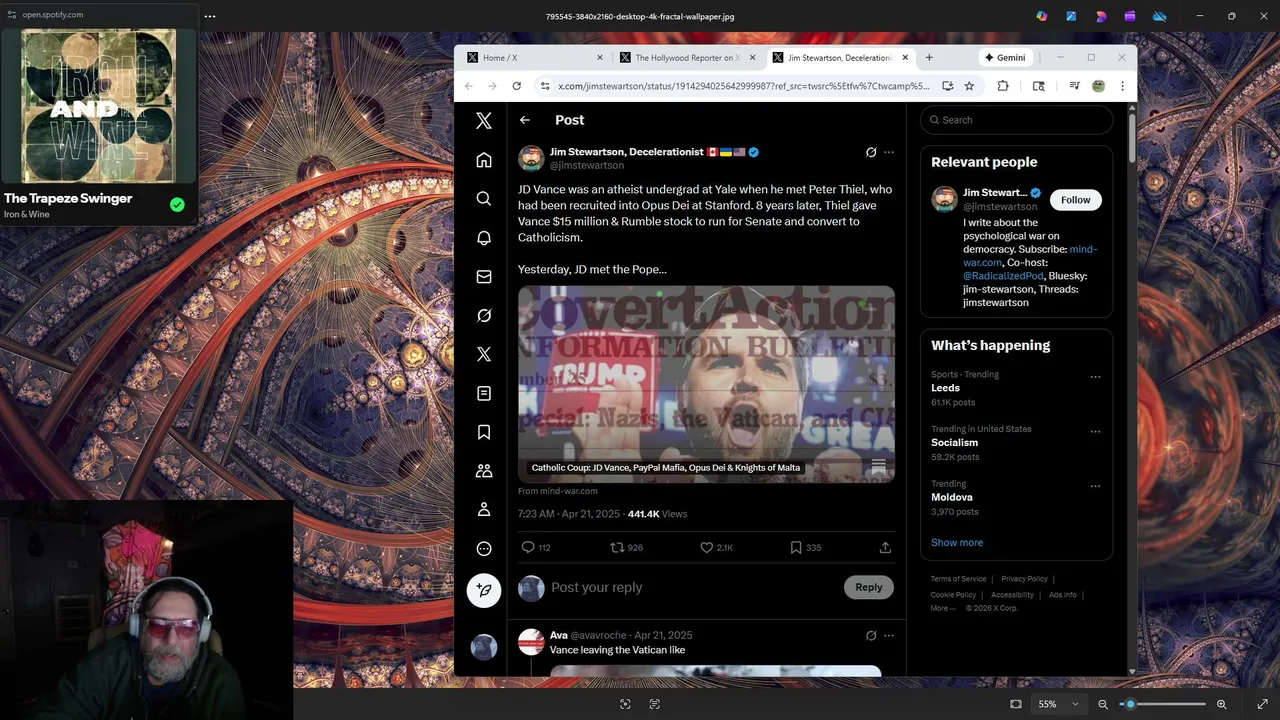Like the post with heart icon
1280x720 pixels.
coord(706,547)
